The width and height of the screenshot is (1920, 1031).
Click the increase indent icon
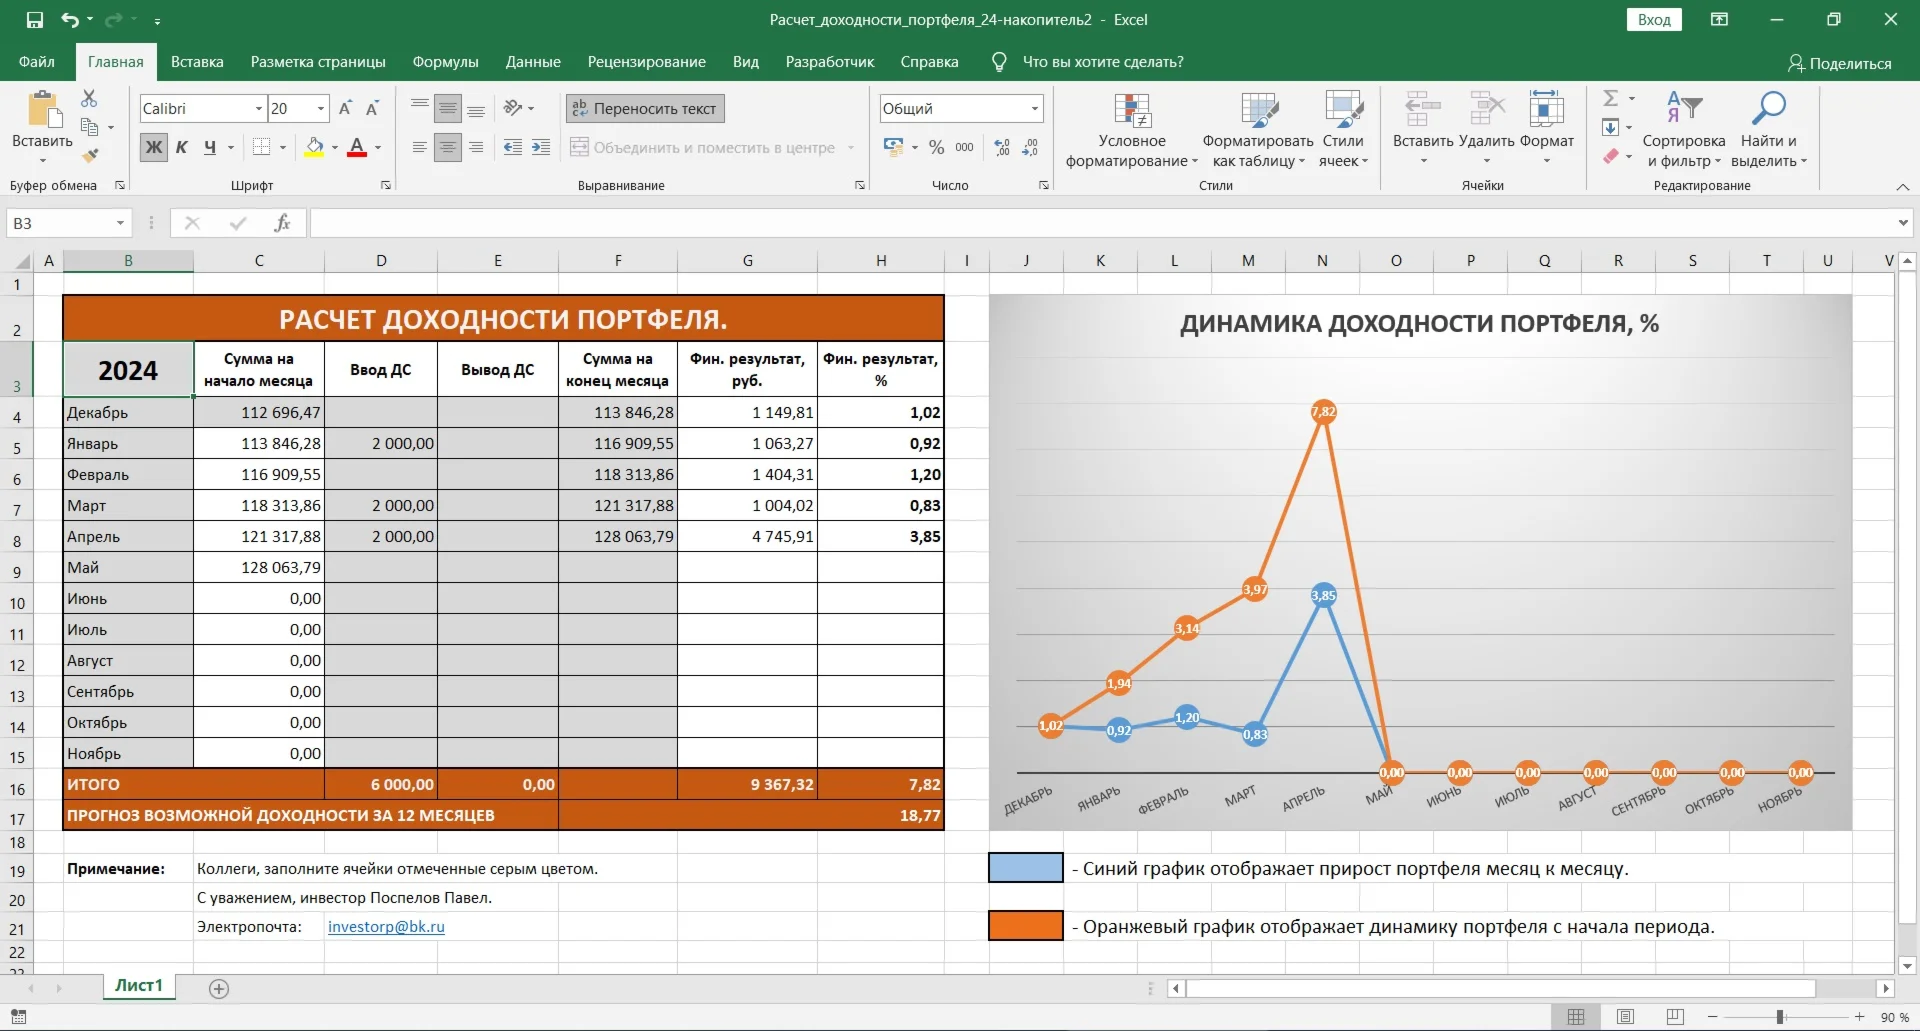pos(541,147)
